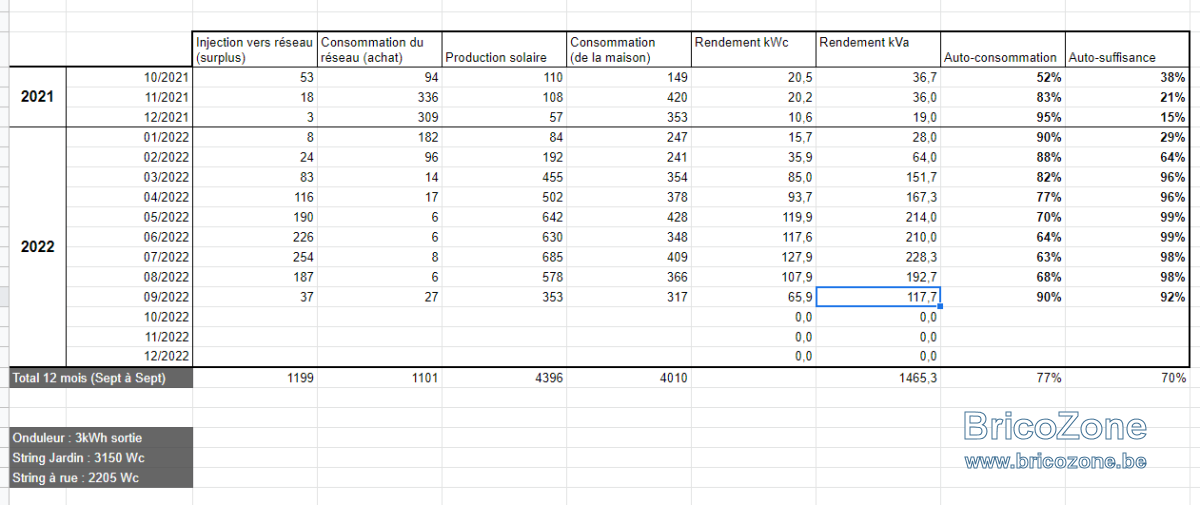
Task: Click the 'Auto-suffisance' column header
Action: (x=1128, y=50)
